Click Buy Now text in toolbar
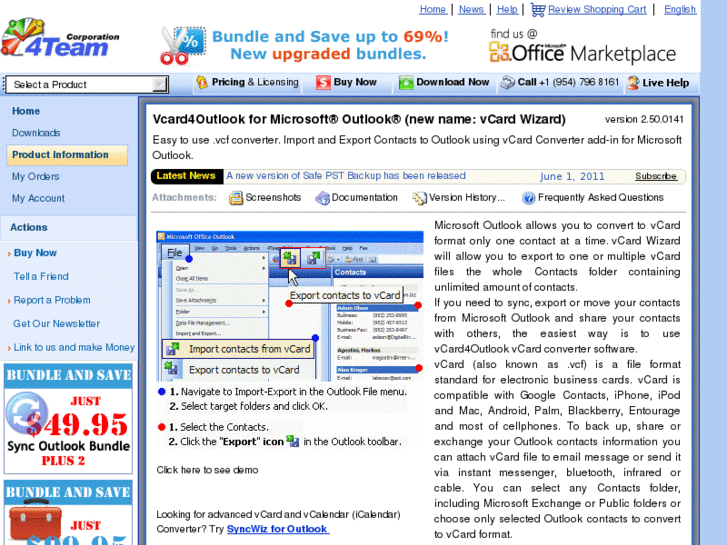Viewport: 727px width, 545px height. click(355, 82)
